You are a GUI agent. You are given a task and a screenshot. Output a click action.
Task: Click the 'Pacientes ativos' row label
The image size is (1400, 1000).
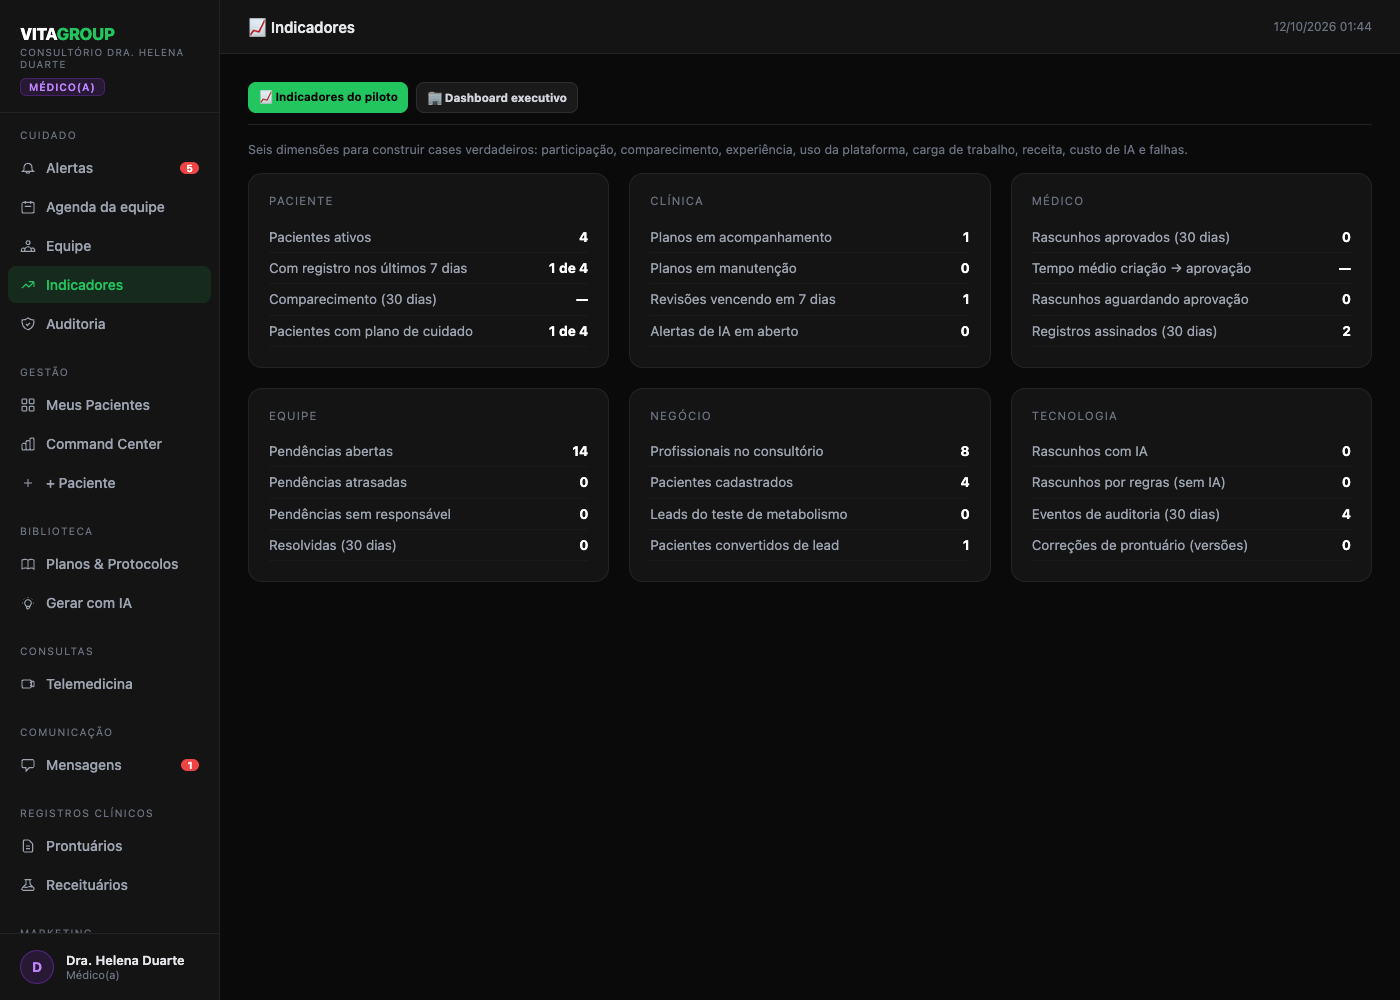(x=320, y=237)
